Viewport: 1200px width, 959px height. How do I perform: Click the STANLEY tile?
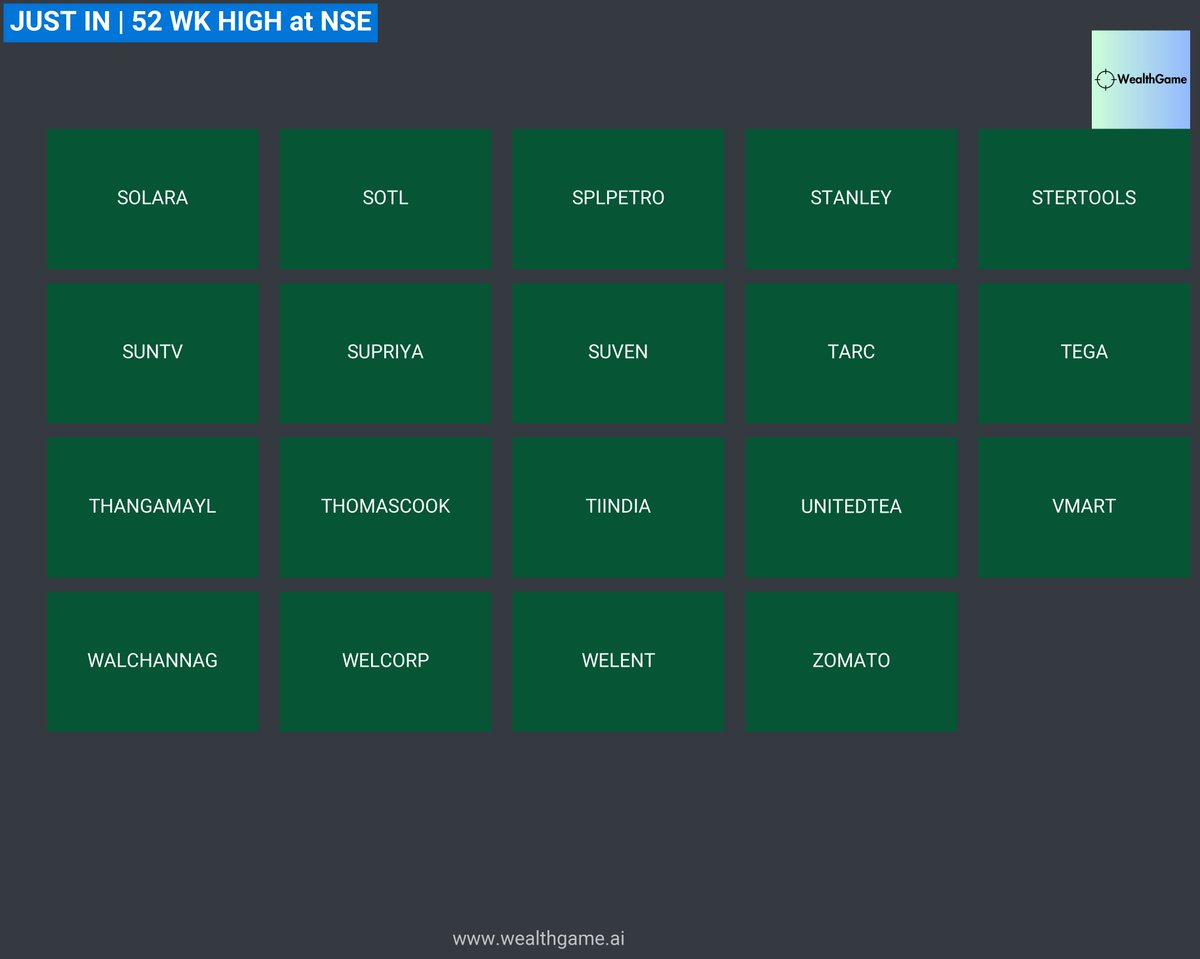click(851, 198)
